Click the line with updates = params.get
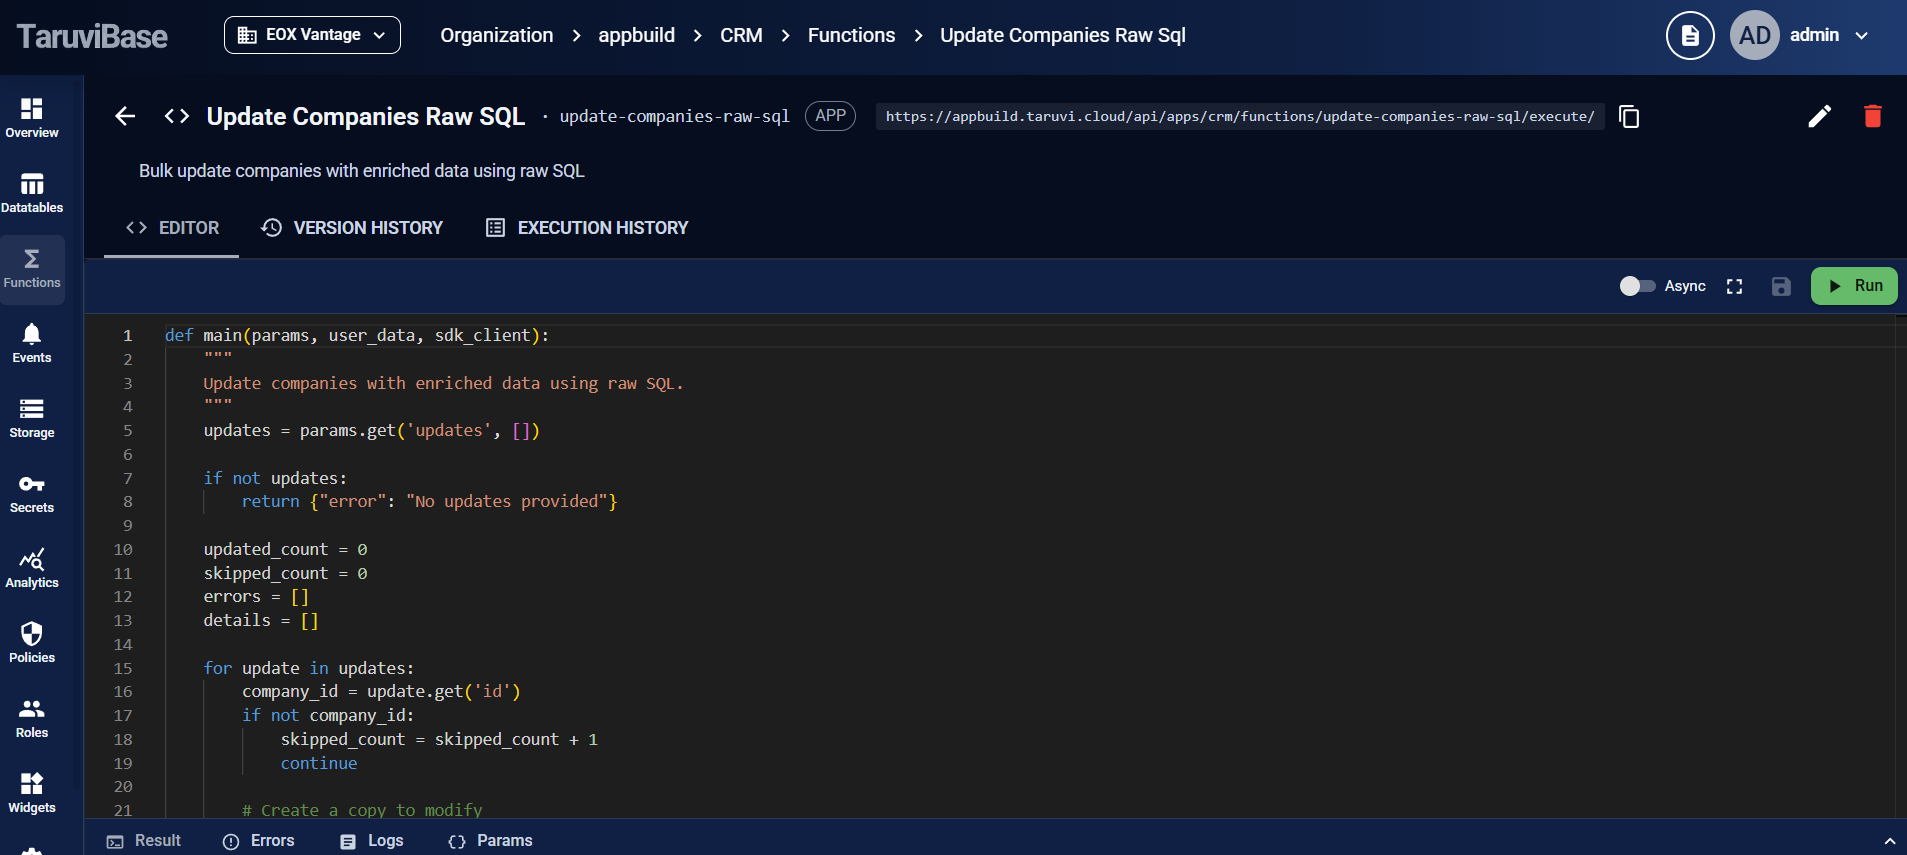Viewport: 1907px width, 855px height. click(371, 430)
